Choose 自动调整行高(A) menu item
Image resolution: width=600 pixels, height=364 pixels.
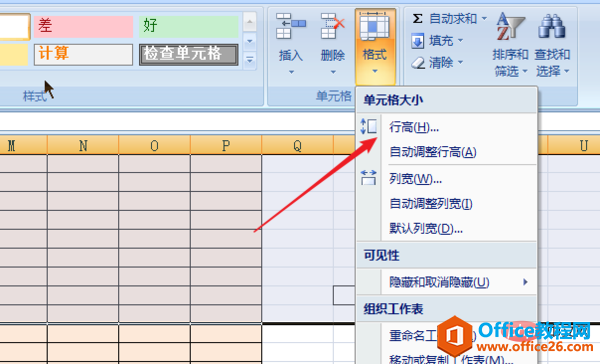[x=447, y=152]
